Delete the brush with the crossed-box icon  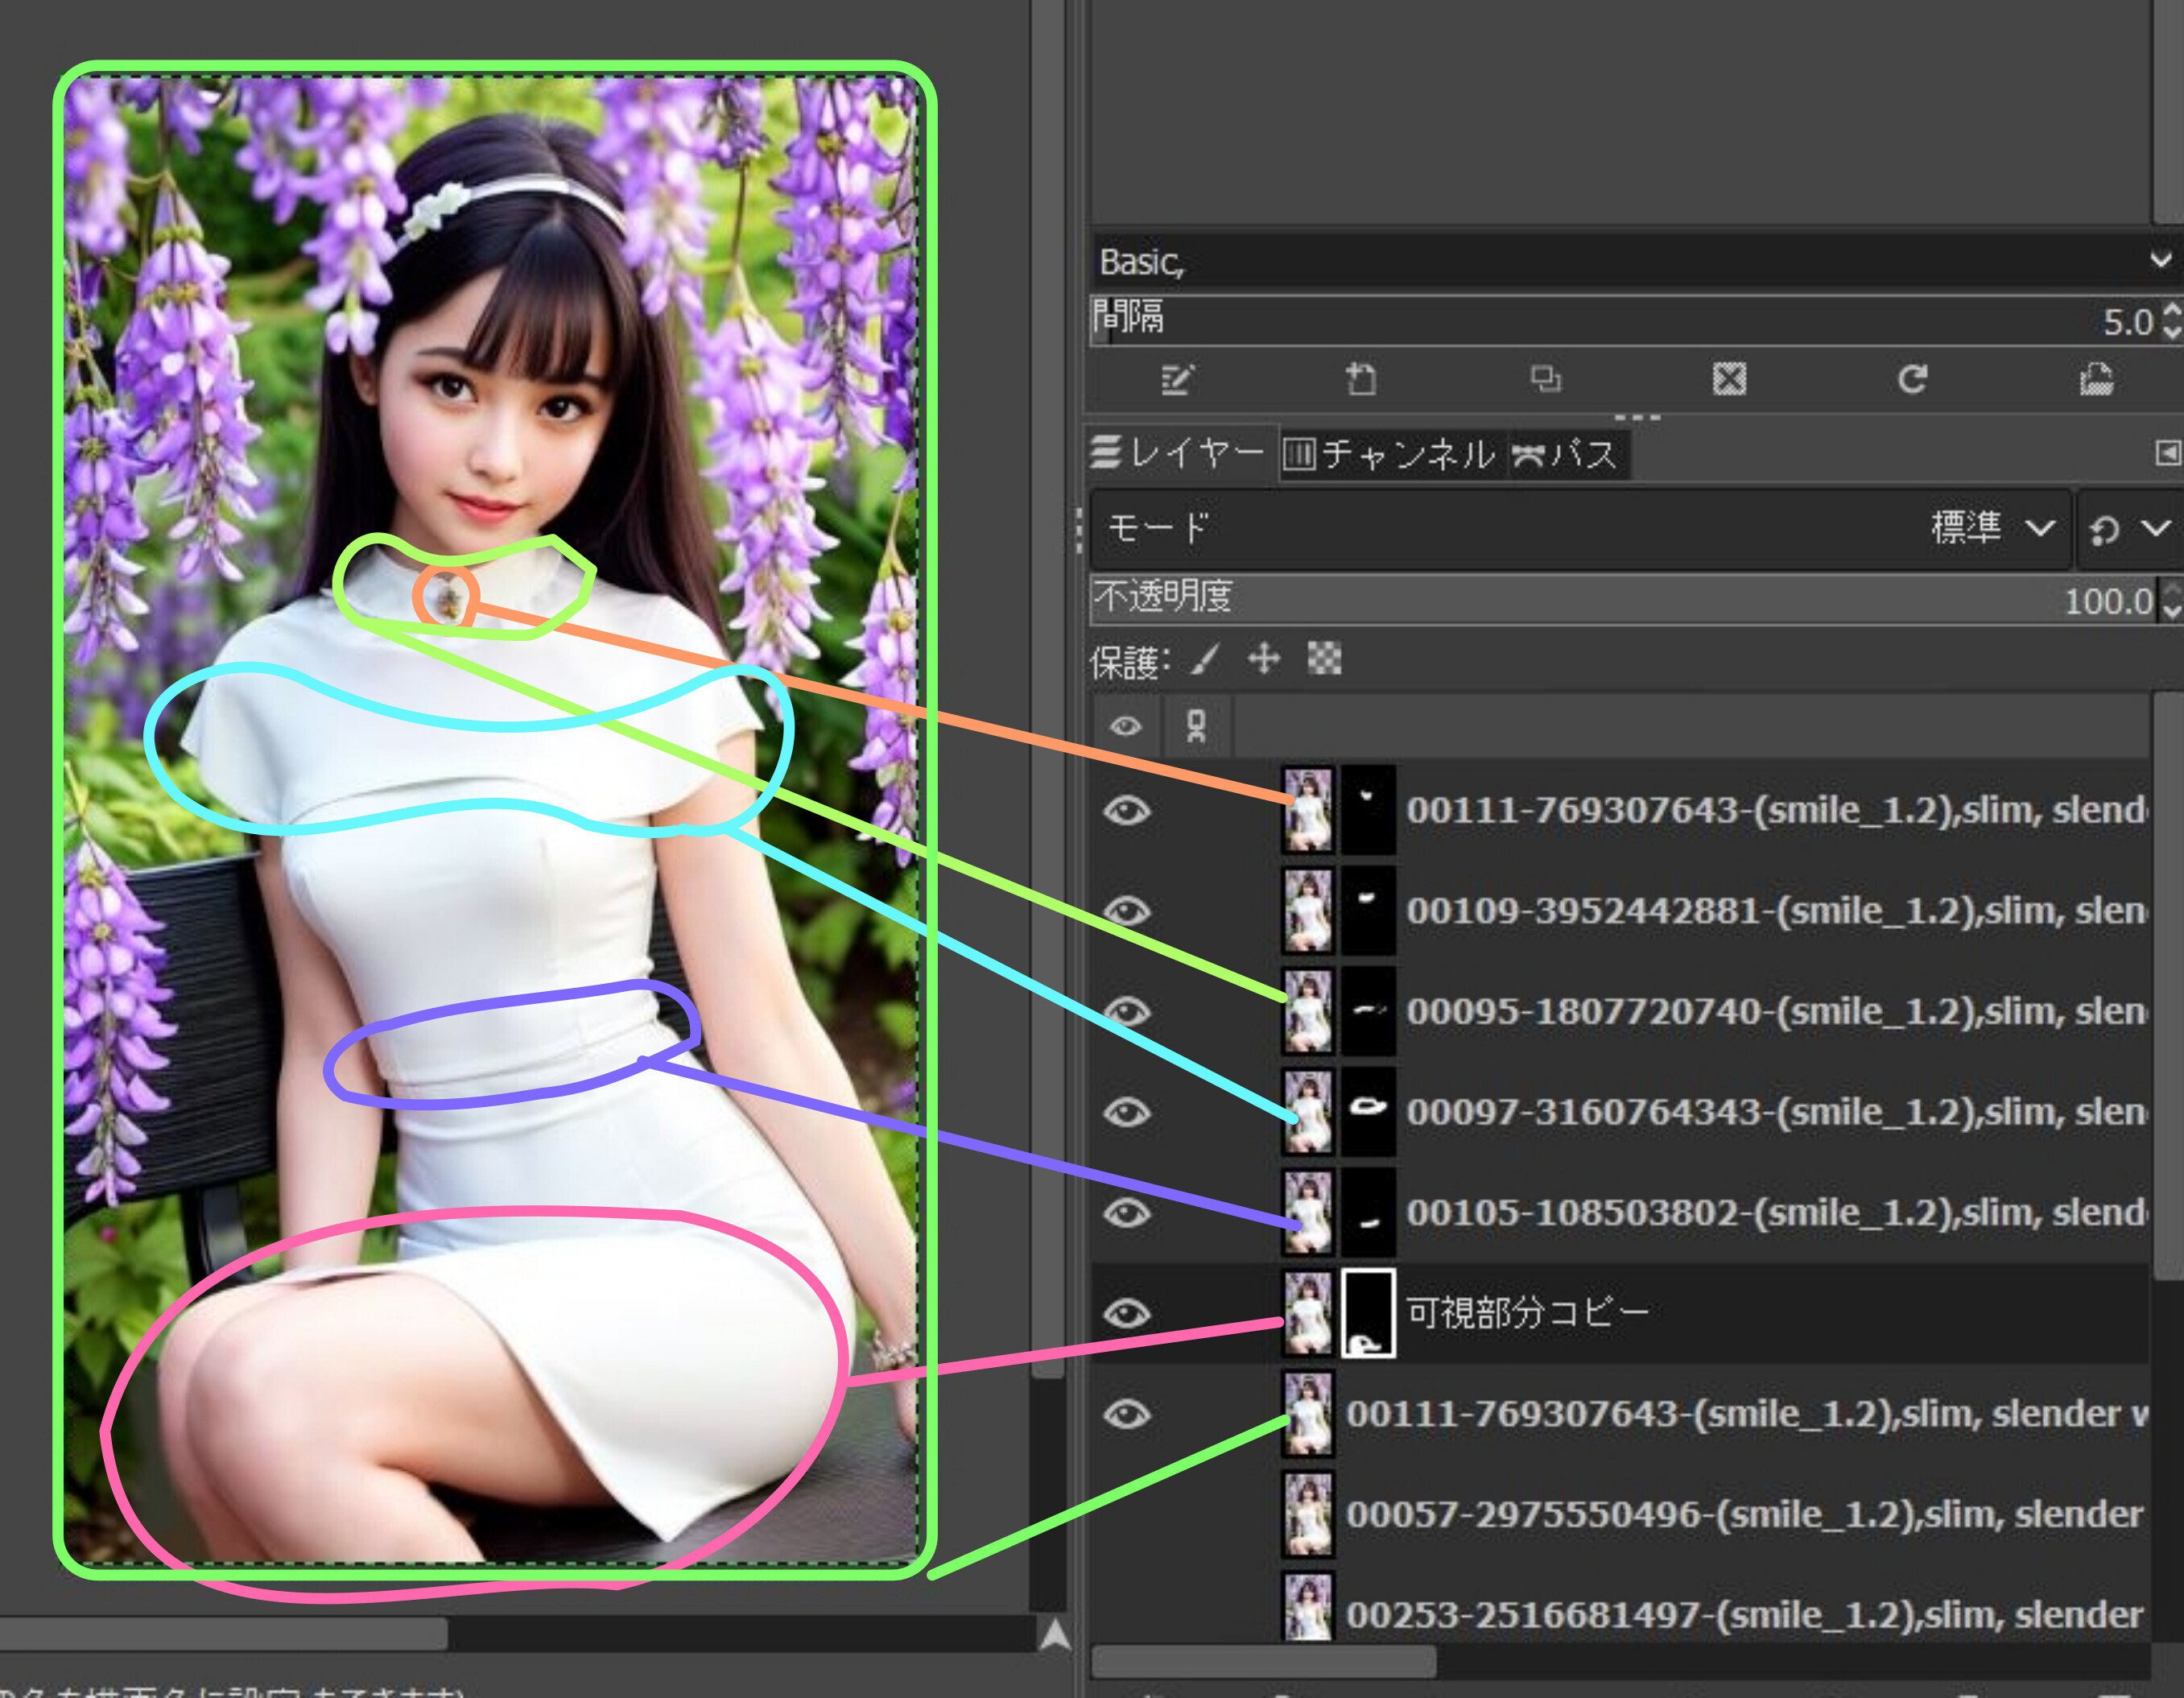point(1729,379)
